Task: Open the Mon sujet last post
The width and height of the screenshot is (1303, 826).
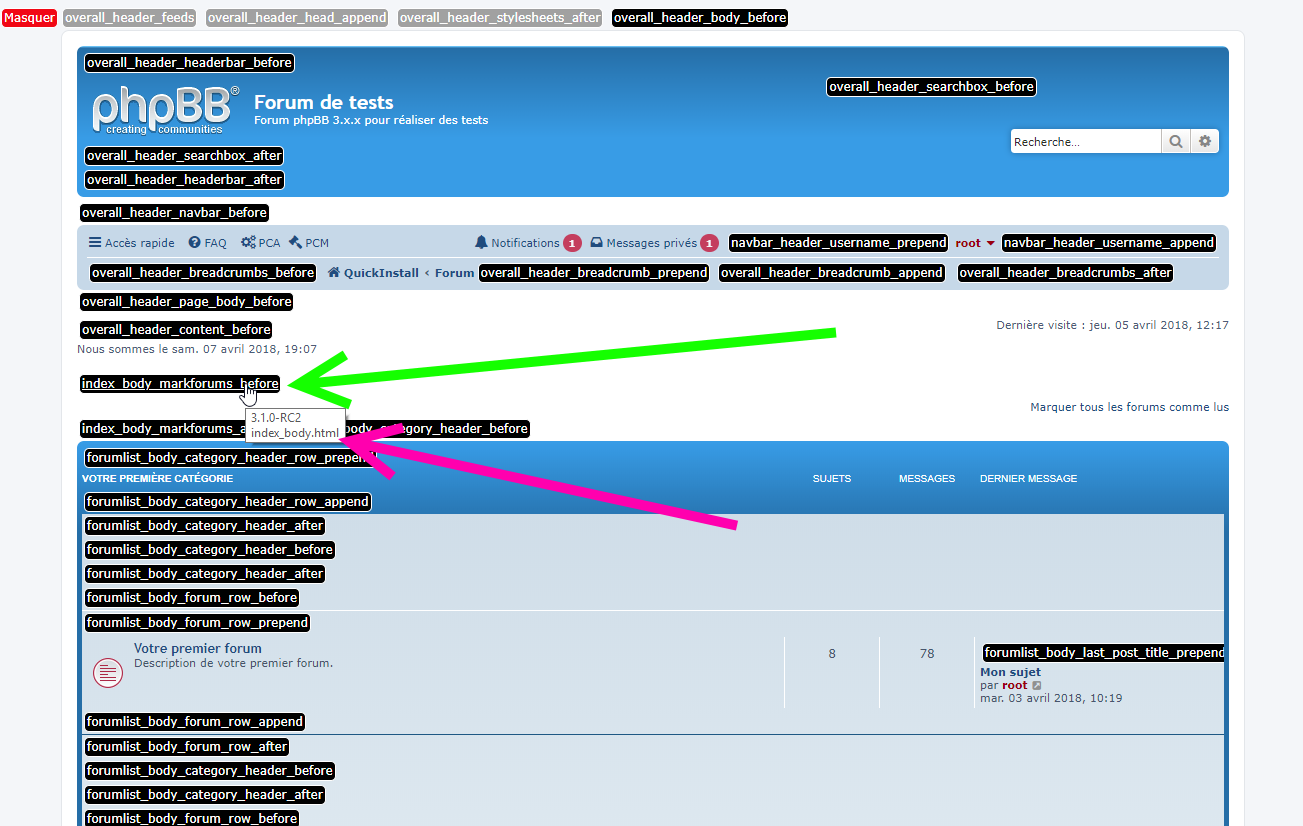Action: pos(1010,672)
